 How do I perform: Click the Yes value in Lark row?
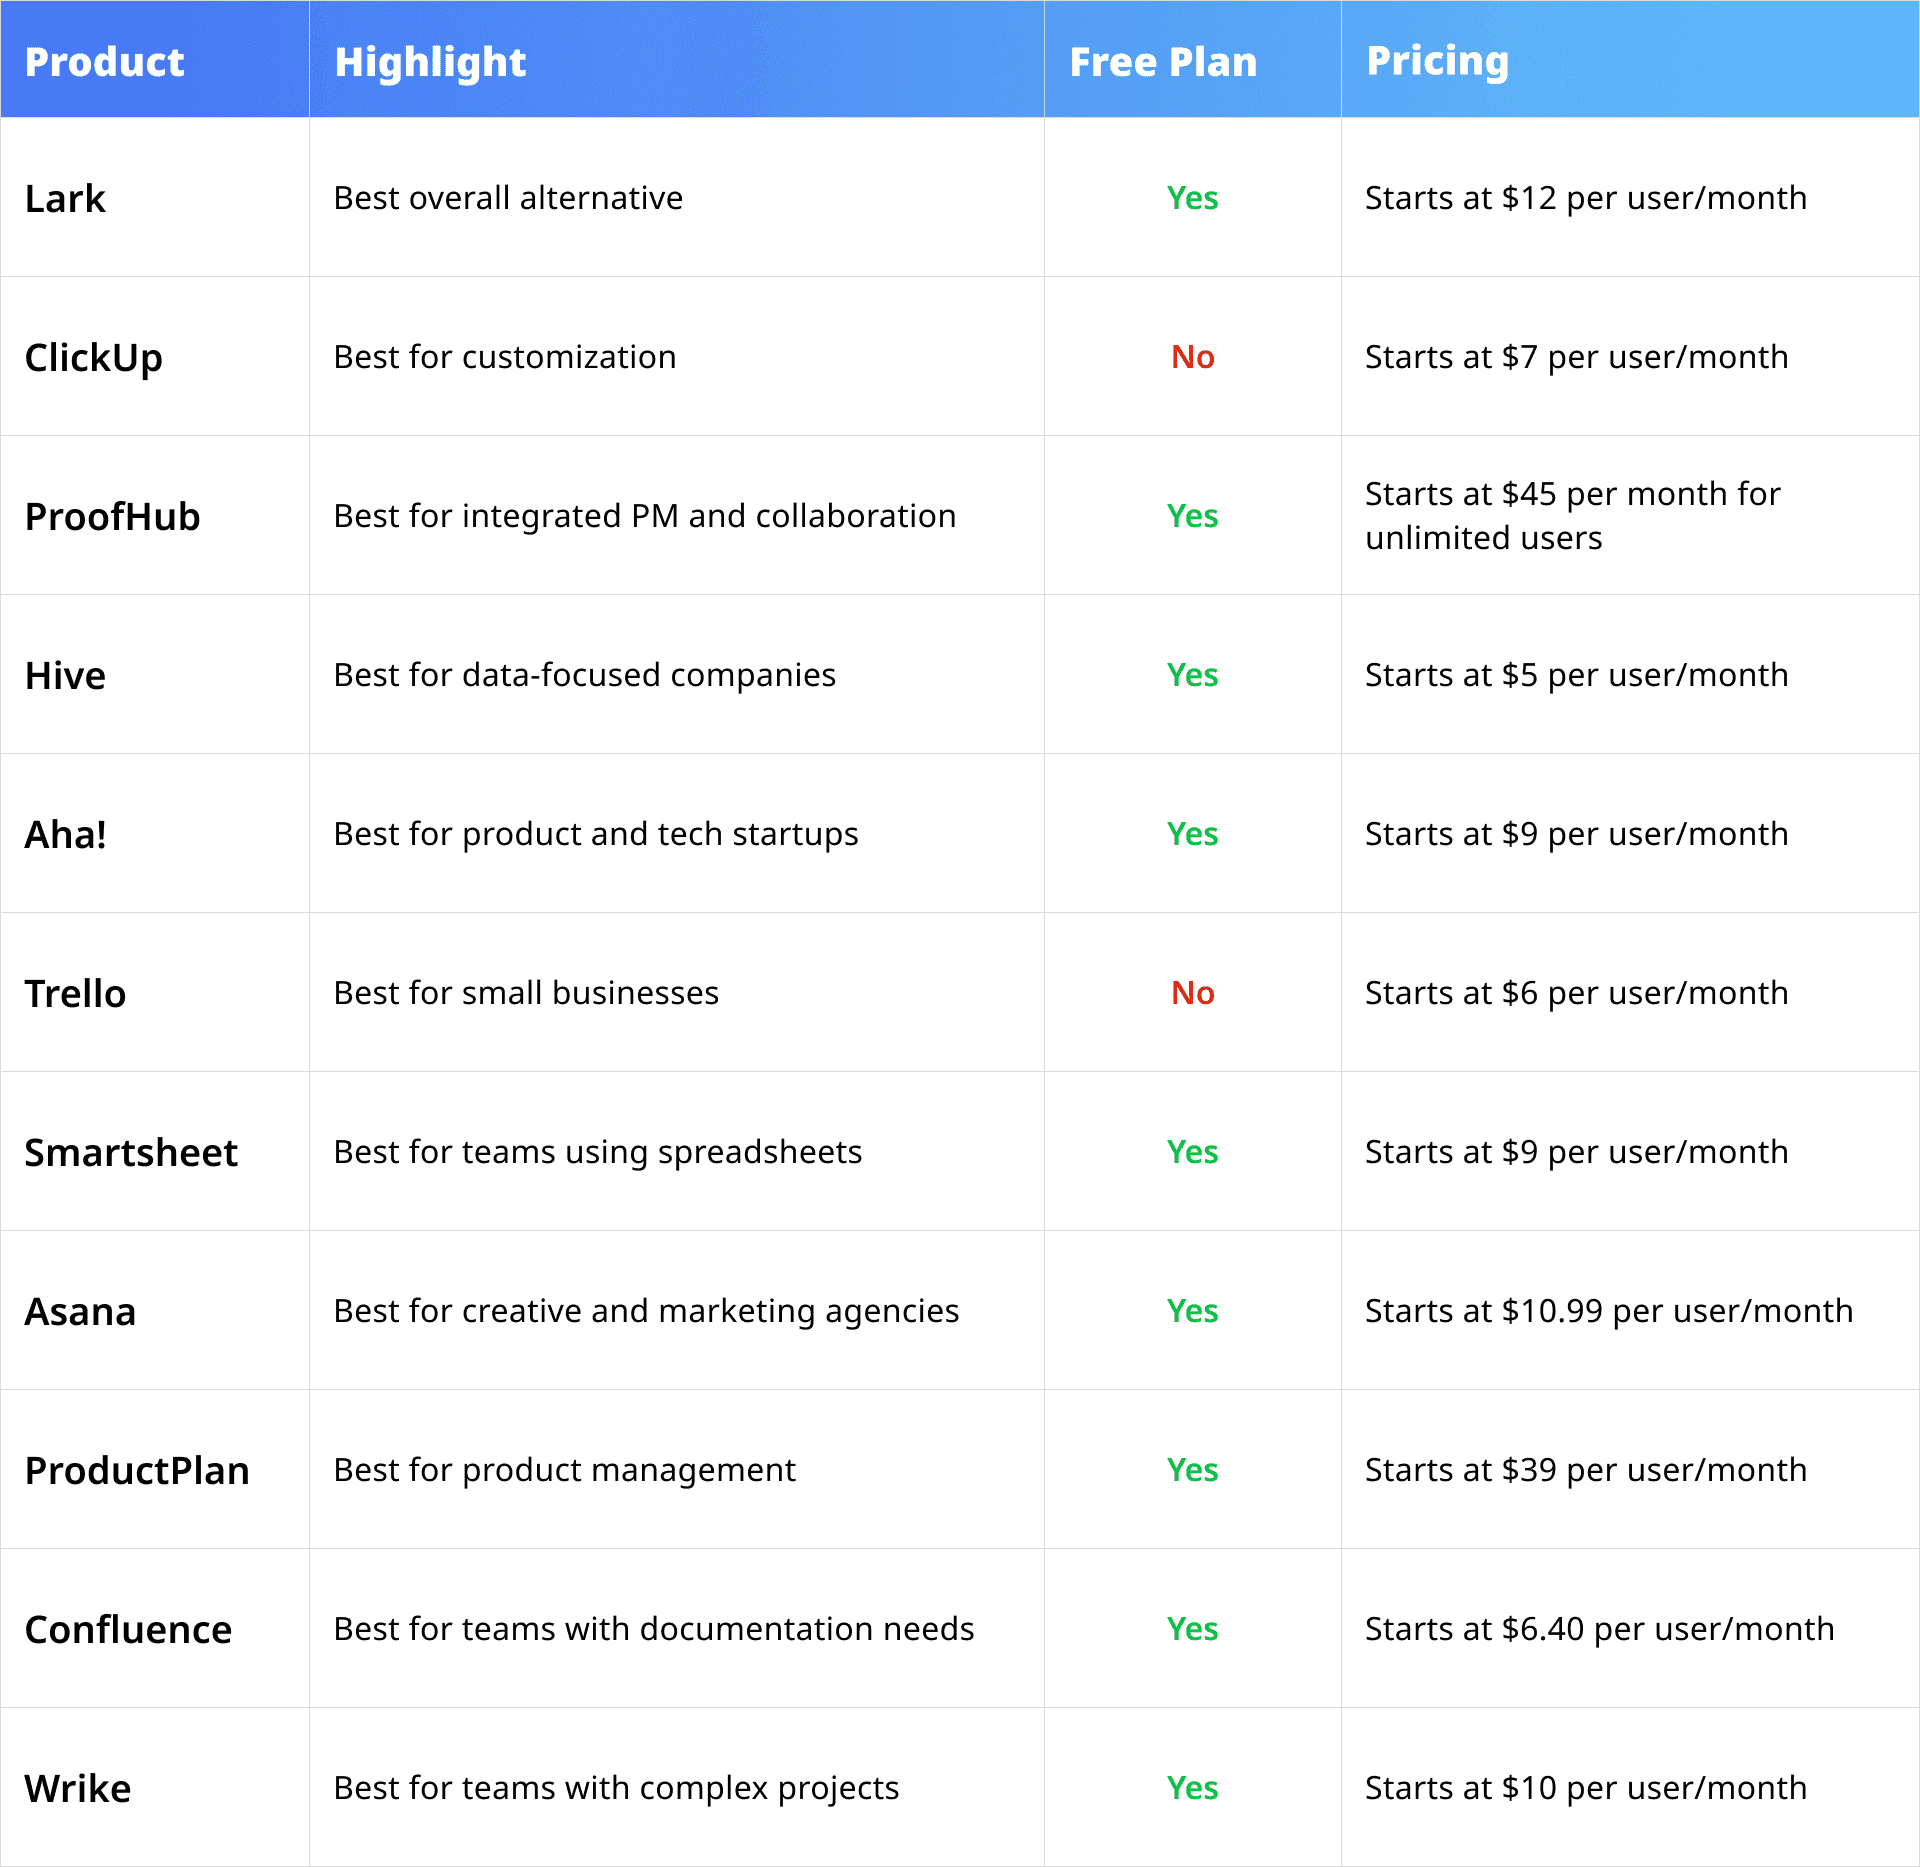[x=1193, y=198]
